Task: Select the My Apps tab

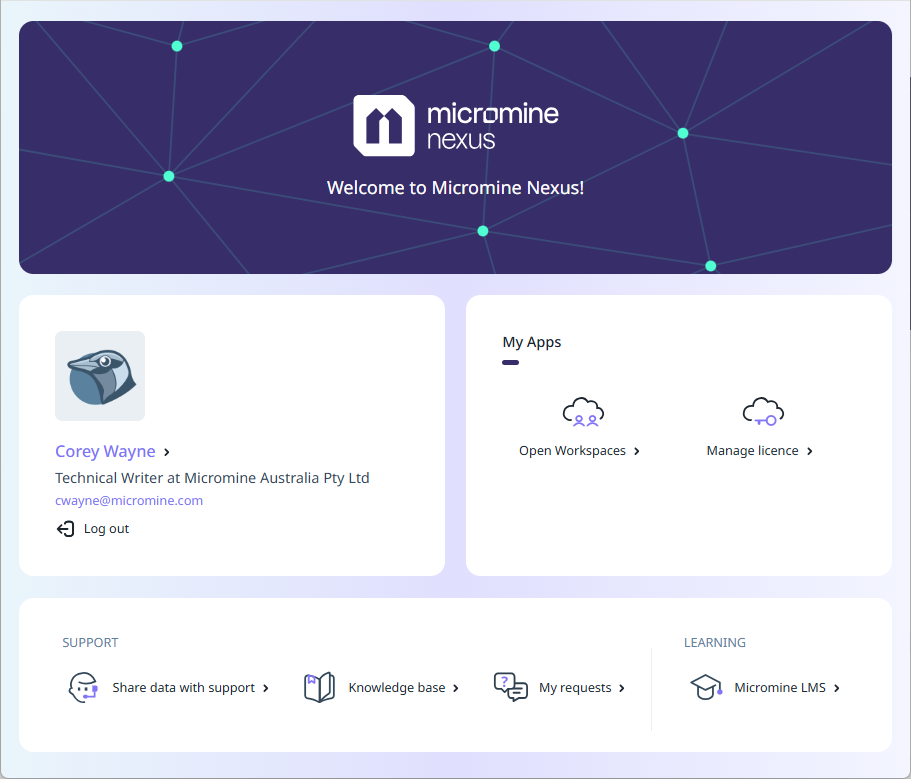Action: (x=532, y=342)
